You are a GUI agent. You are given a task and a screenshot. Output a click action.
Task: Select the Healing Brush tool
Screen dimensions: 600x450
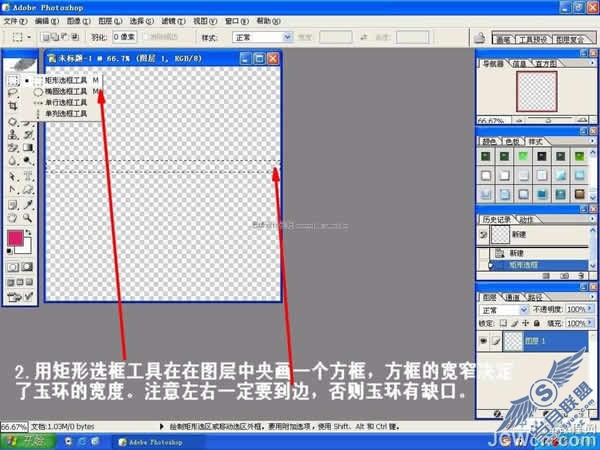13,122
